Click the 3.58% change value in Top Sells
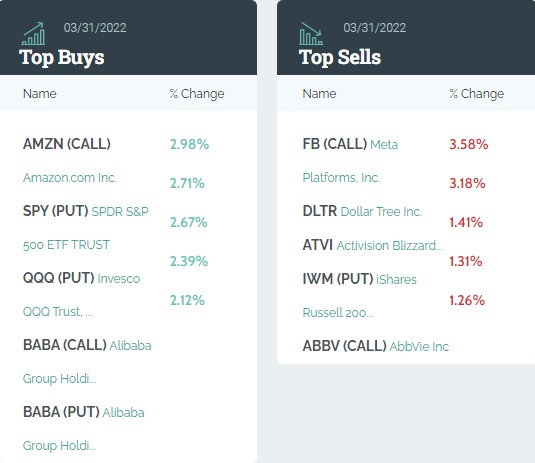 click(469, 144)
